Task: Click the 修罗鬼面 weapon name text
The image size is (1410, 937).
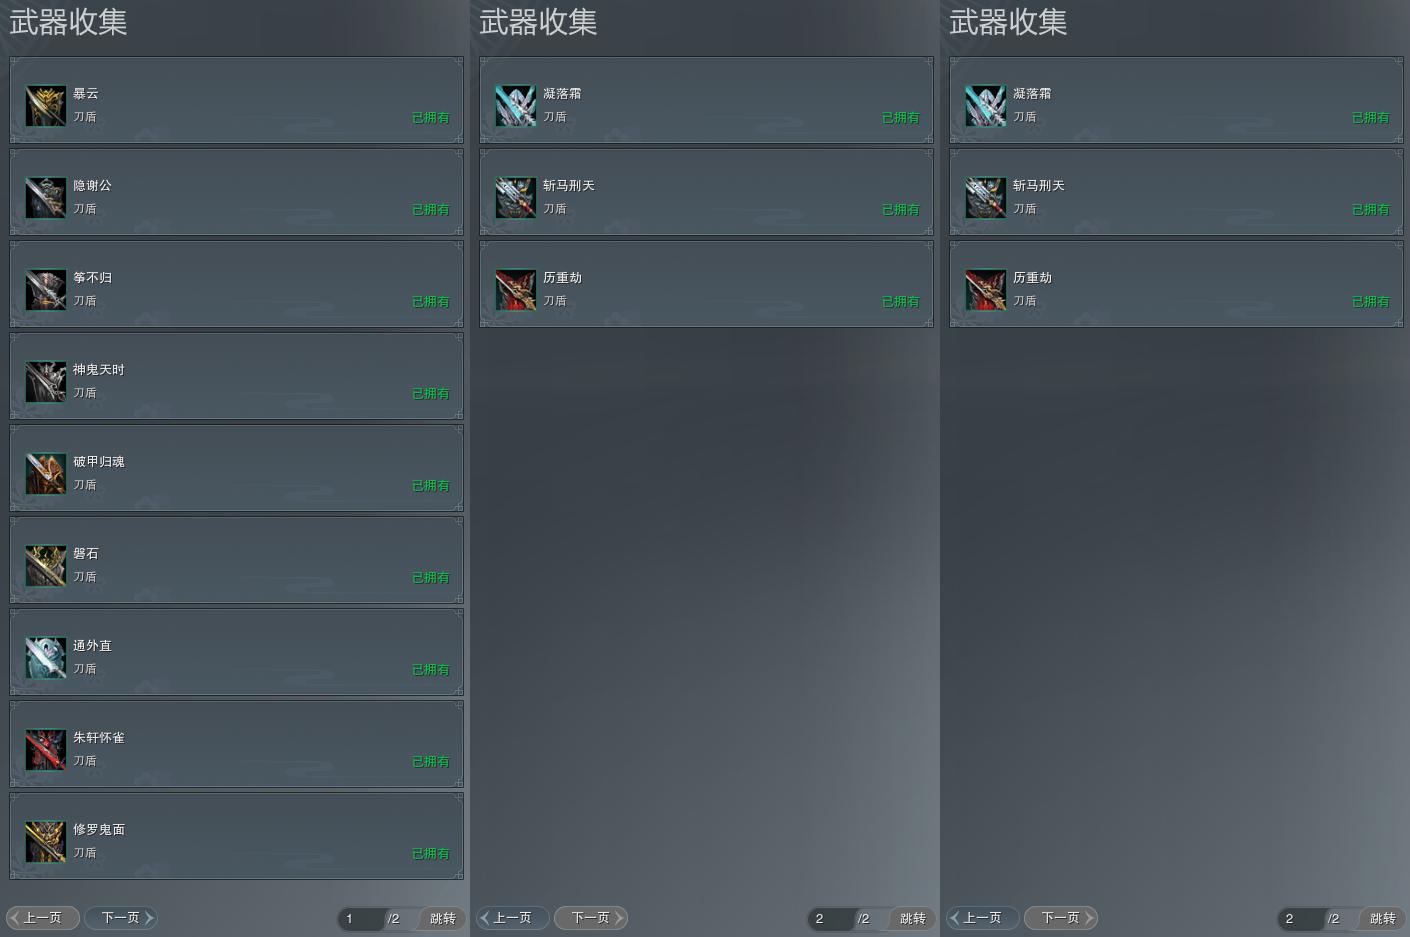Action: pos(99,829)
